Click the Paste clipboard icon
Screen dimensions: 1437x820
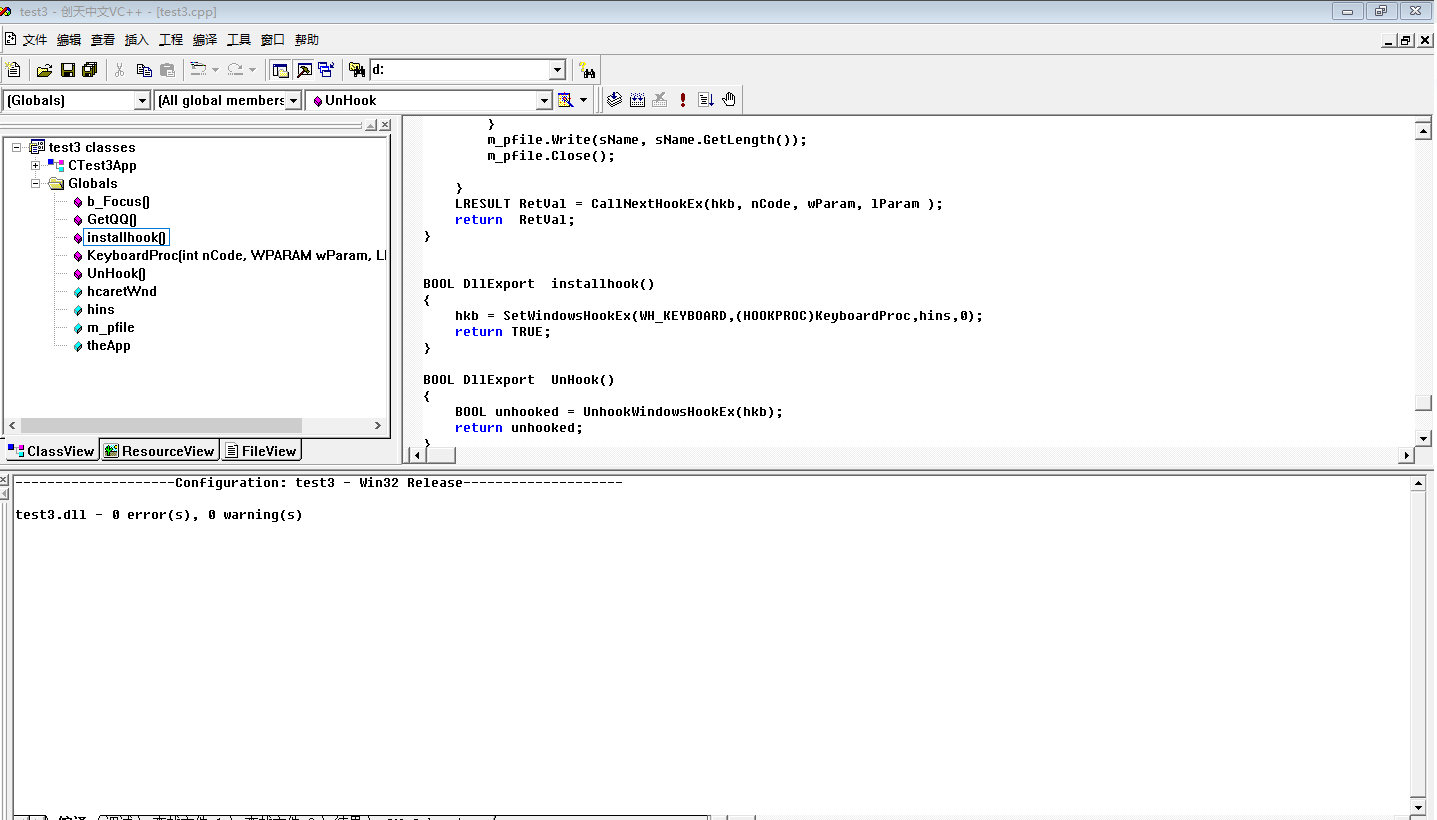coord(167,70)
